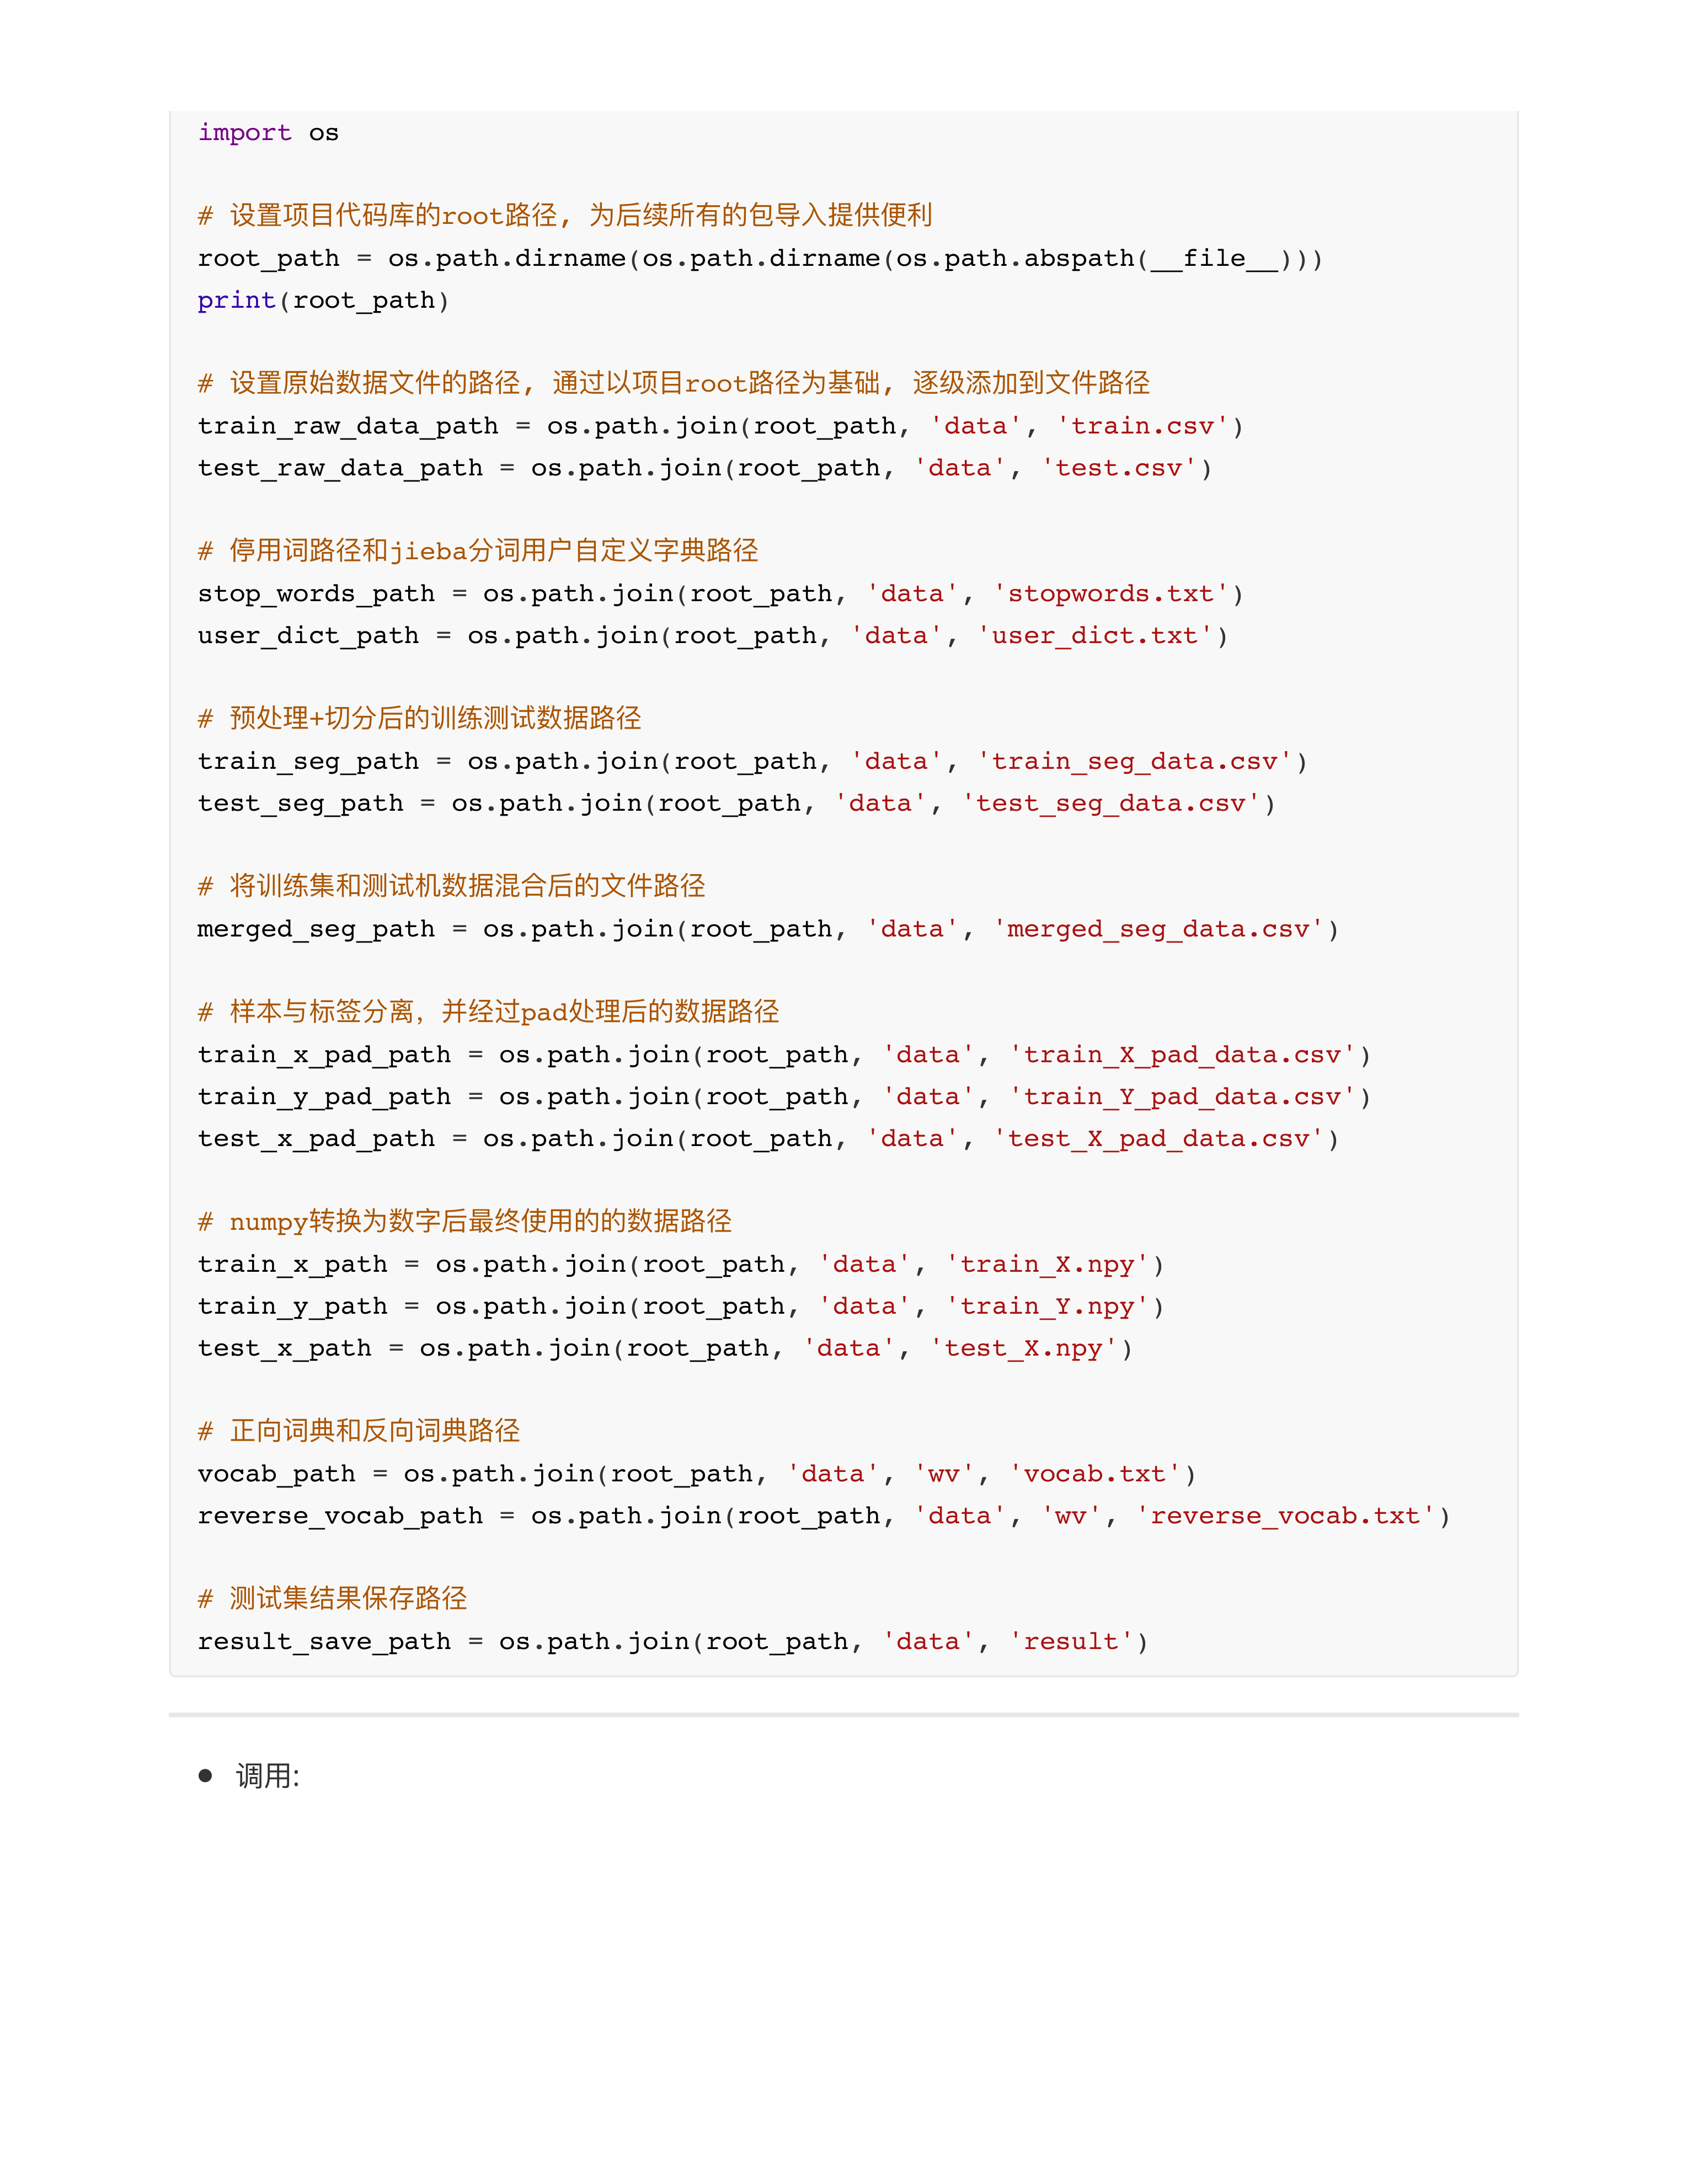Click the 'test_X.npy' string
The width and height of the screenshot is (1688, 2184).
click(1023, 1349)
